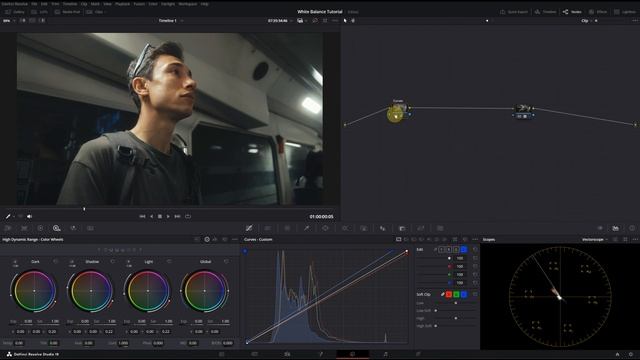The image size is (640, 360).
Task: Open the Curves palette
Action: tap(249, 228)
